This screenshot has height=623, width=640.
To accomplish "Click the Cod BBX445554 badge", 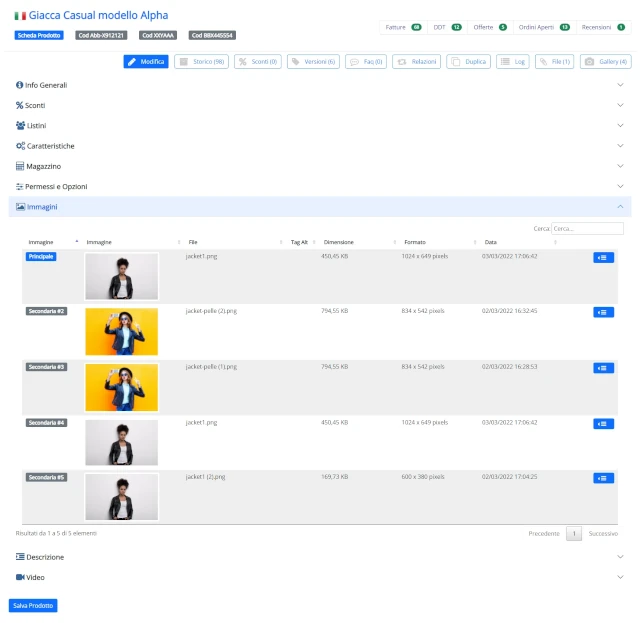I will [212, 36].
